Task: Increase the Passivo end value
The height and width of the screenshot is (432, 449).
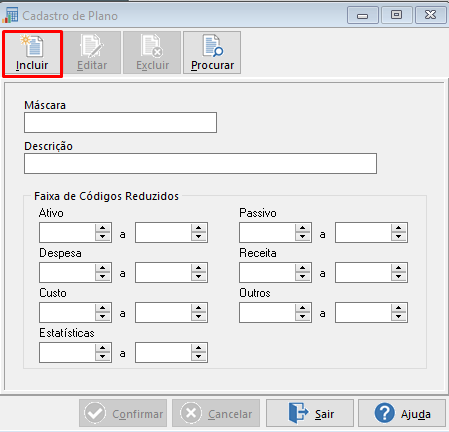Action: [399, 228]
